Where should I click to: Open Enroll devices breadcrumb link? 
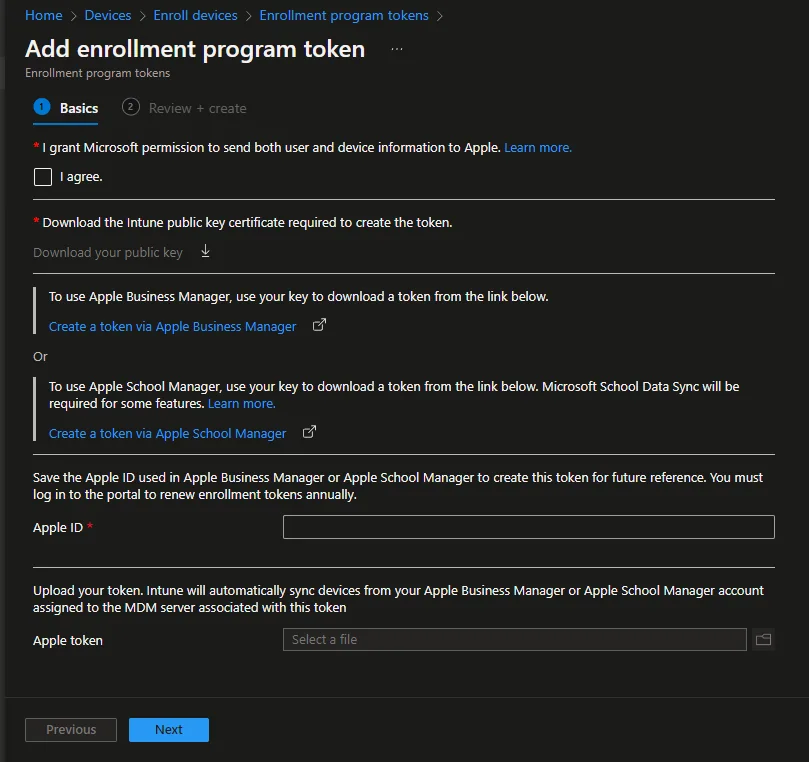pyautogui.click(x=196, y=15)
